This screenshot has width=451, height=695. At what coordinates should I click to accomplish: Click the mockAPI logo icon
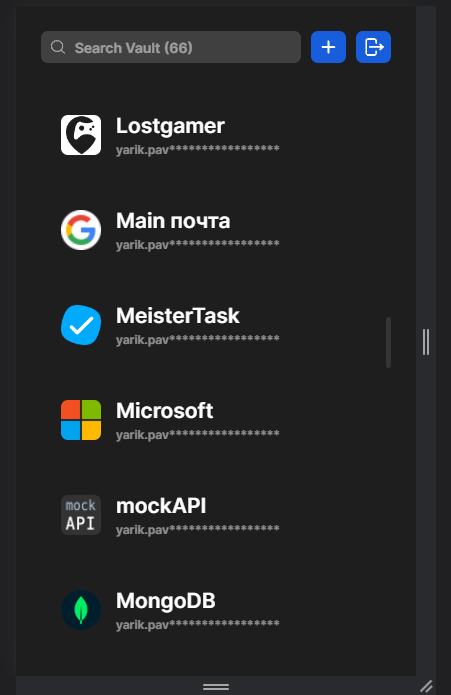coord(81,515)
